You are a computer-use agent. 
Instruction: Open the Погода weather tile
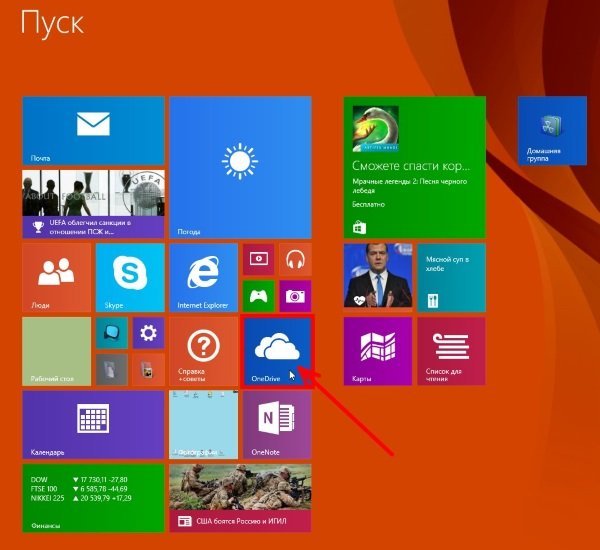point(240,168)
